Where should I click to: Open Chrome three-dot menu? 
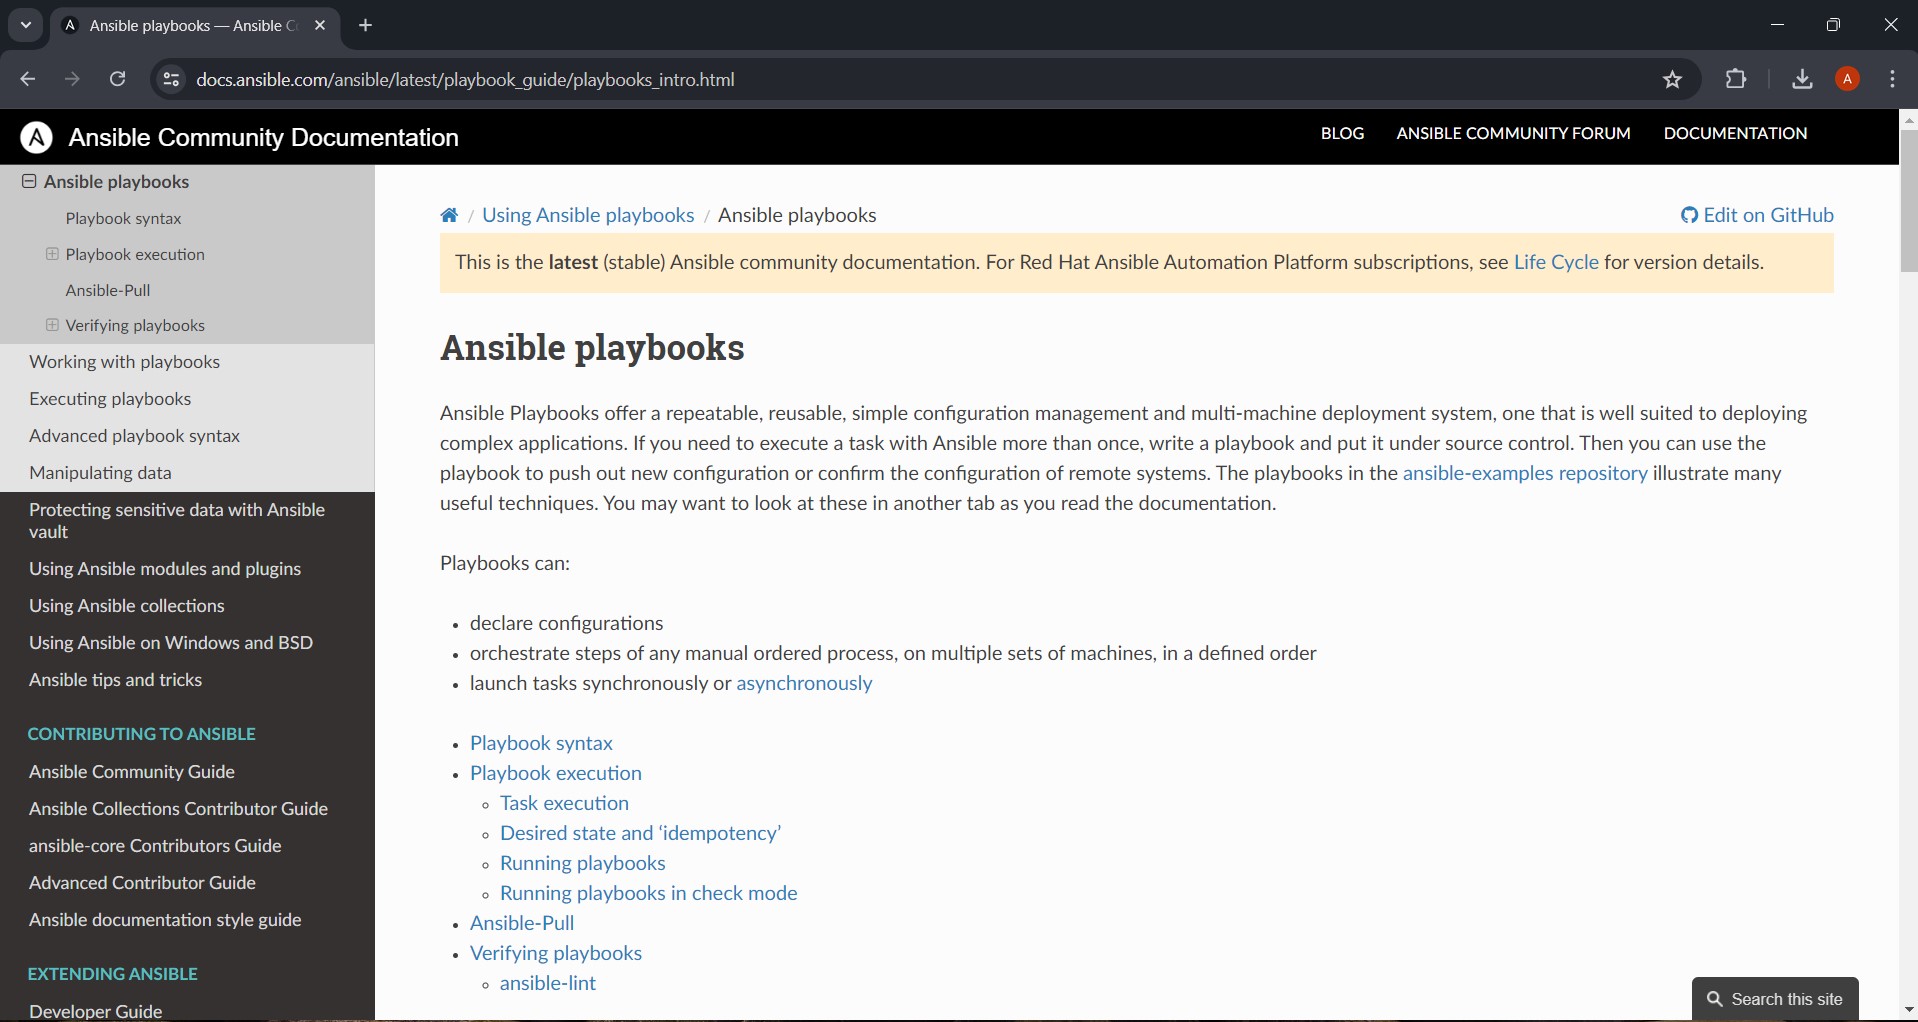(x=1893, y=80)
